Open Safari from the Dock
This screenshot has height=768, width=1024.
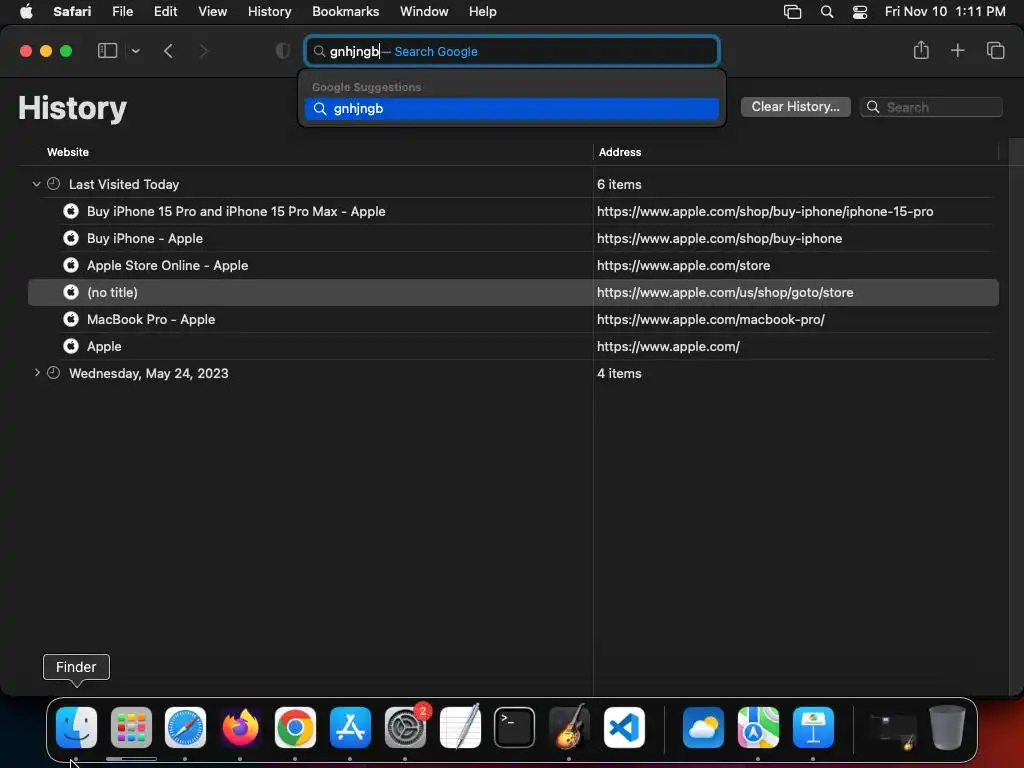tap(185, 727)
